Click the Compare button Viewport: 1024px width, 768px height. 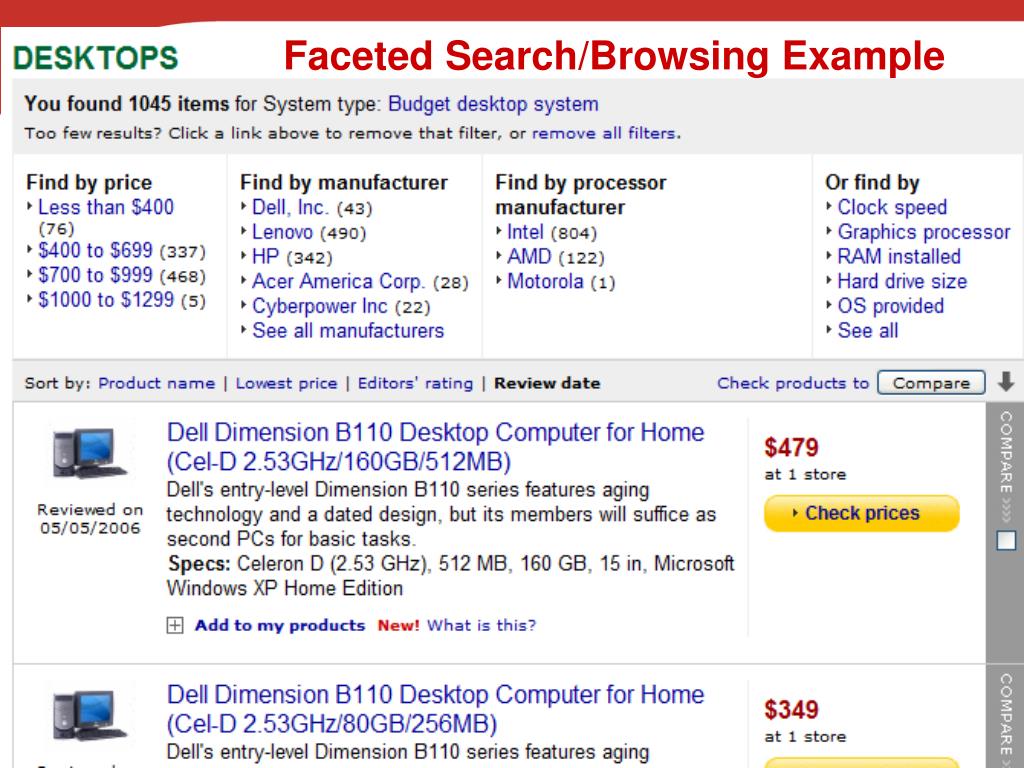(931, 383)
